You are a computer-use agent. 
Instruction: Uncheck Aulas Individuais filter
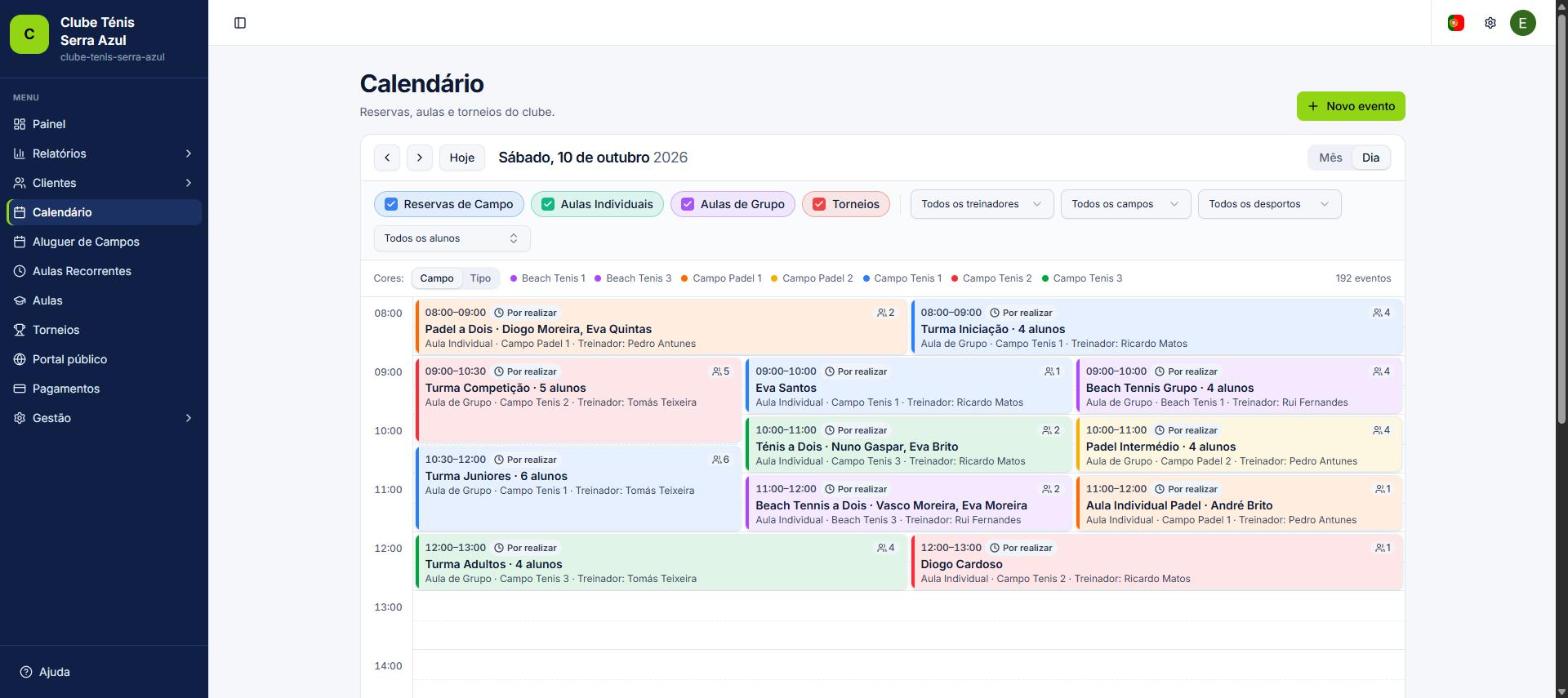point(548,204)
